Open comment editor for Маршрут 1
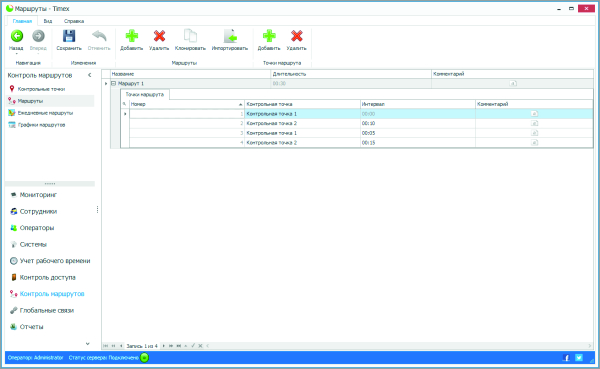The width and height of the screenshot is (600, 369). click(513, 83)
